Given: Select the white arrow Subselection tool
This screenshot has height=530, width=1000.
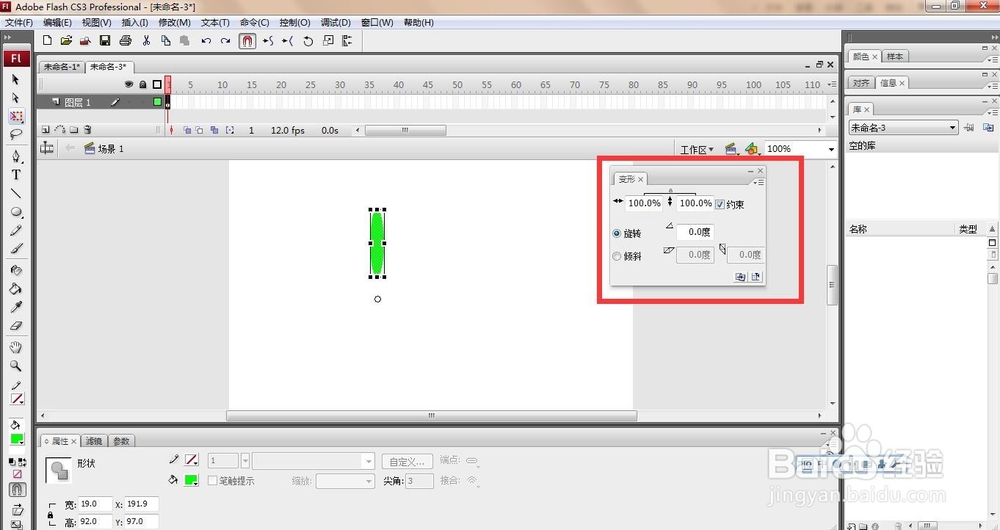Looking at the screenshot, I should pyautogui.click(x=16, y=98).
